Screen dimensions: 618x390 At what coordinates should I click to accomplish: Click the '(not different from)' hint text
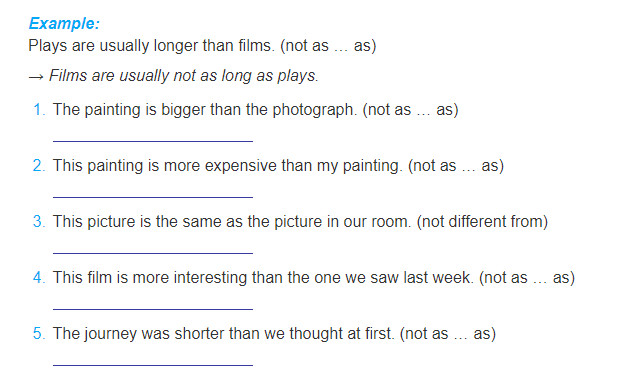pos(482,222)
